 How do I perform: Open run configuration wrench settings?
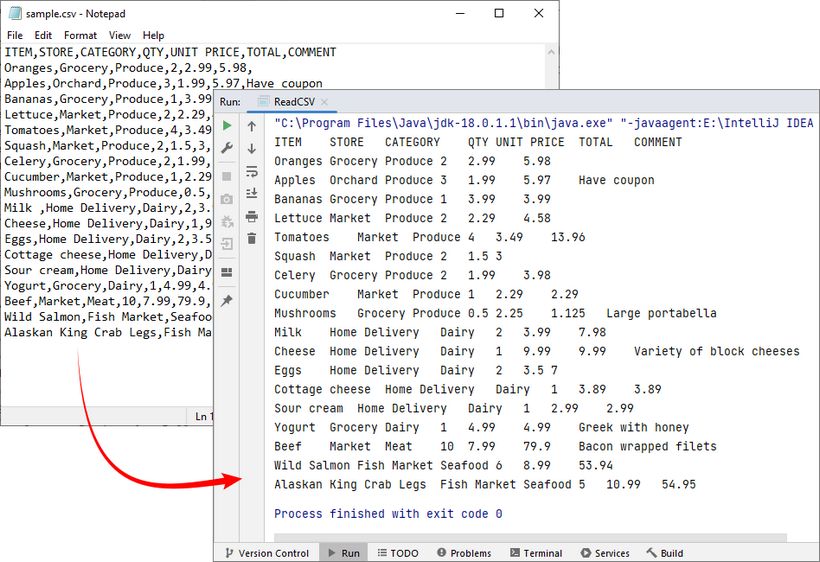[x=227, y=149]
